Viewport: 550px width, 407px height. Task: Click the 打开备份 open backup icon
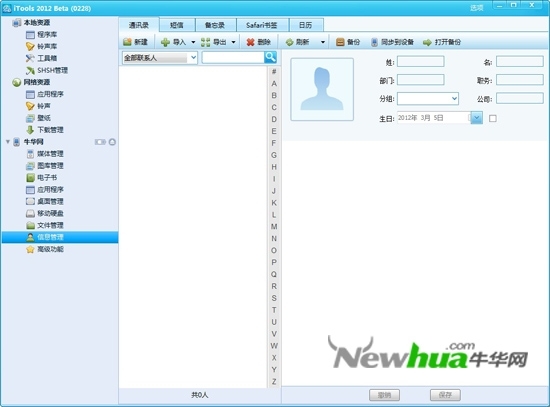click(427, 42)
